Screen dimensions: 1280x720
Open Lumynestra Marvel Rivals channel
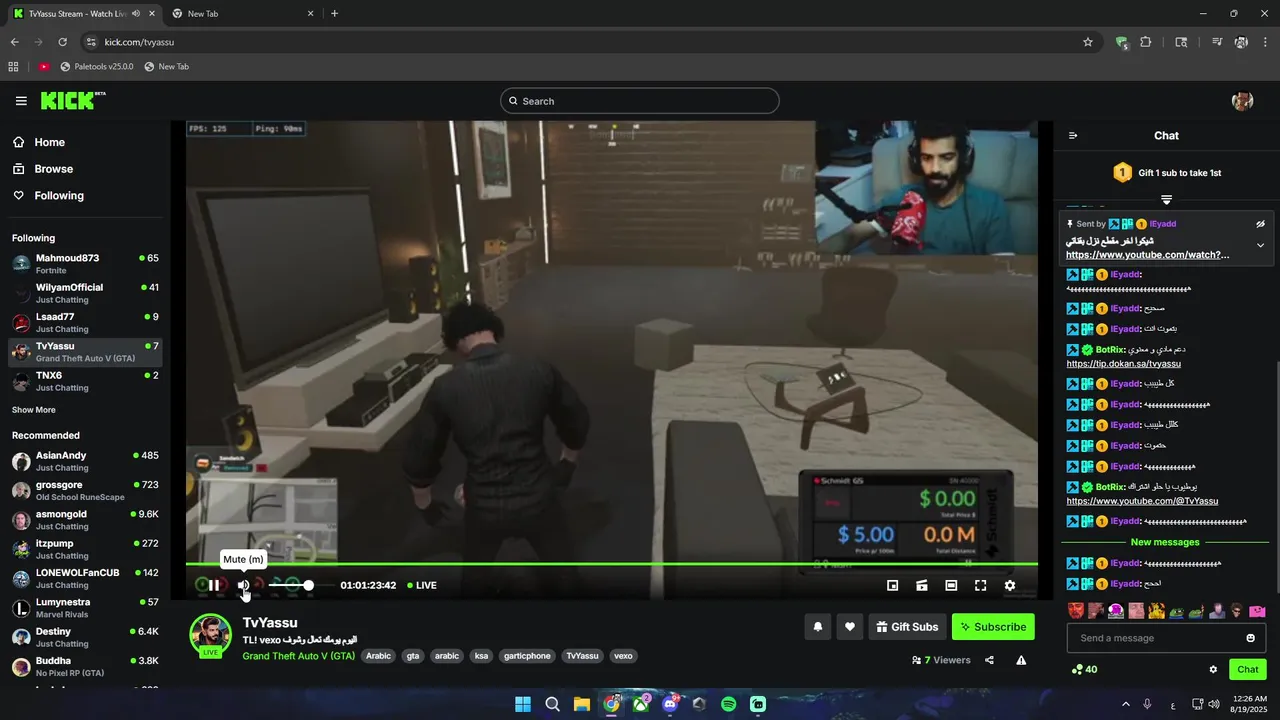[85, 608]
